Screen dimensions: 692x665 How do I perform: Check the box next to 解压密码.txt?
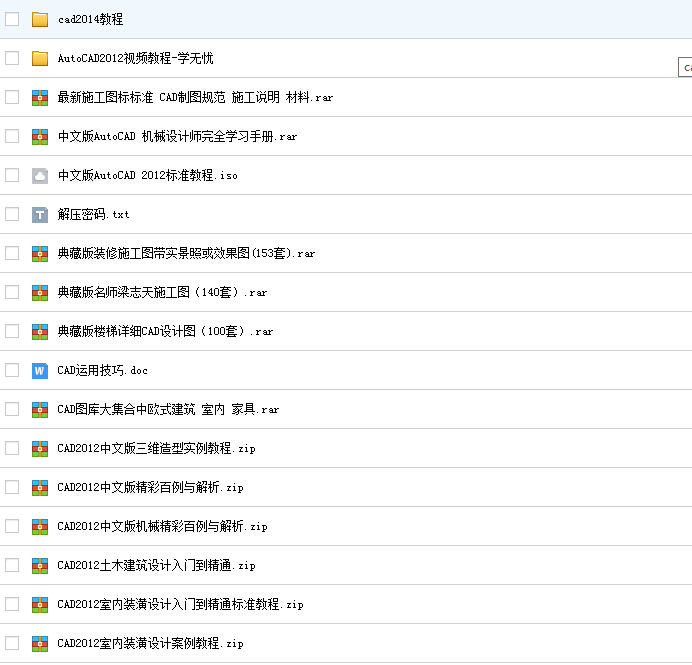[12, 214]
